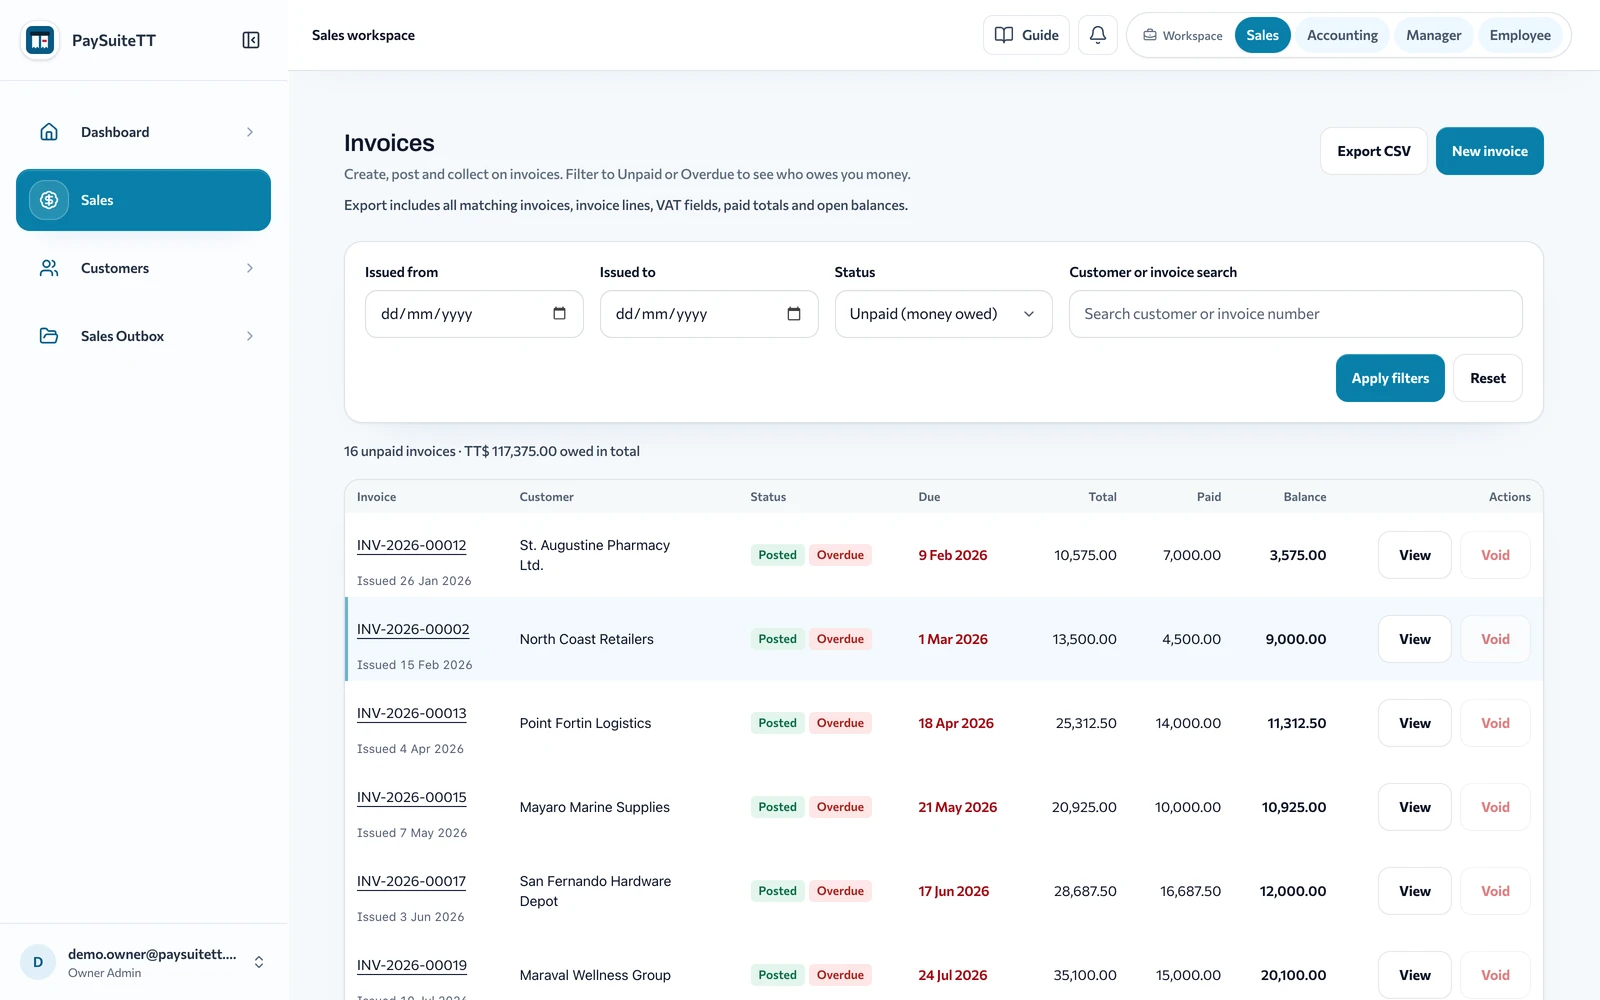Click the Export CSV button

pos(1374,151)
